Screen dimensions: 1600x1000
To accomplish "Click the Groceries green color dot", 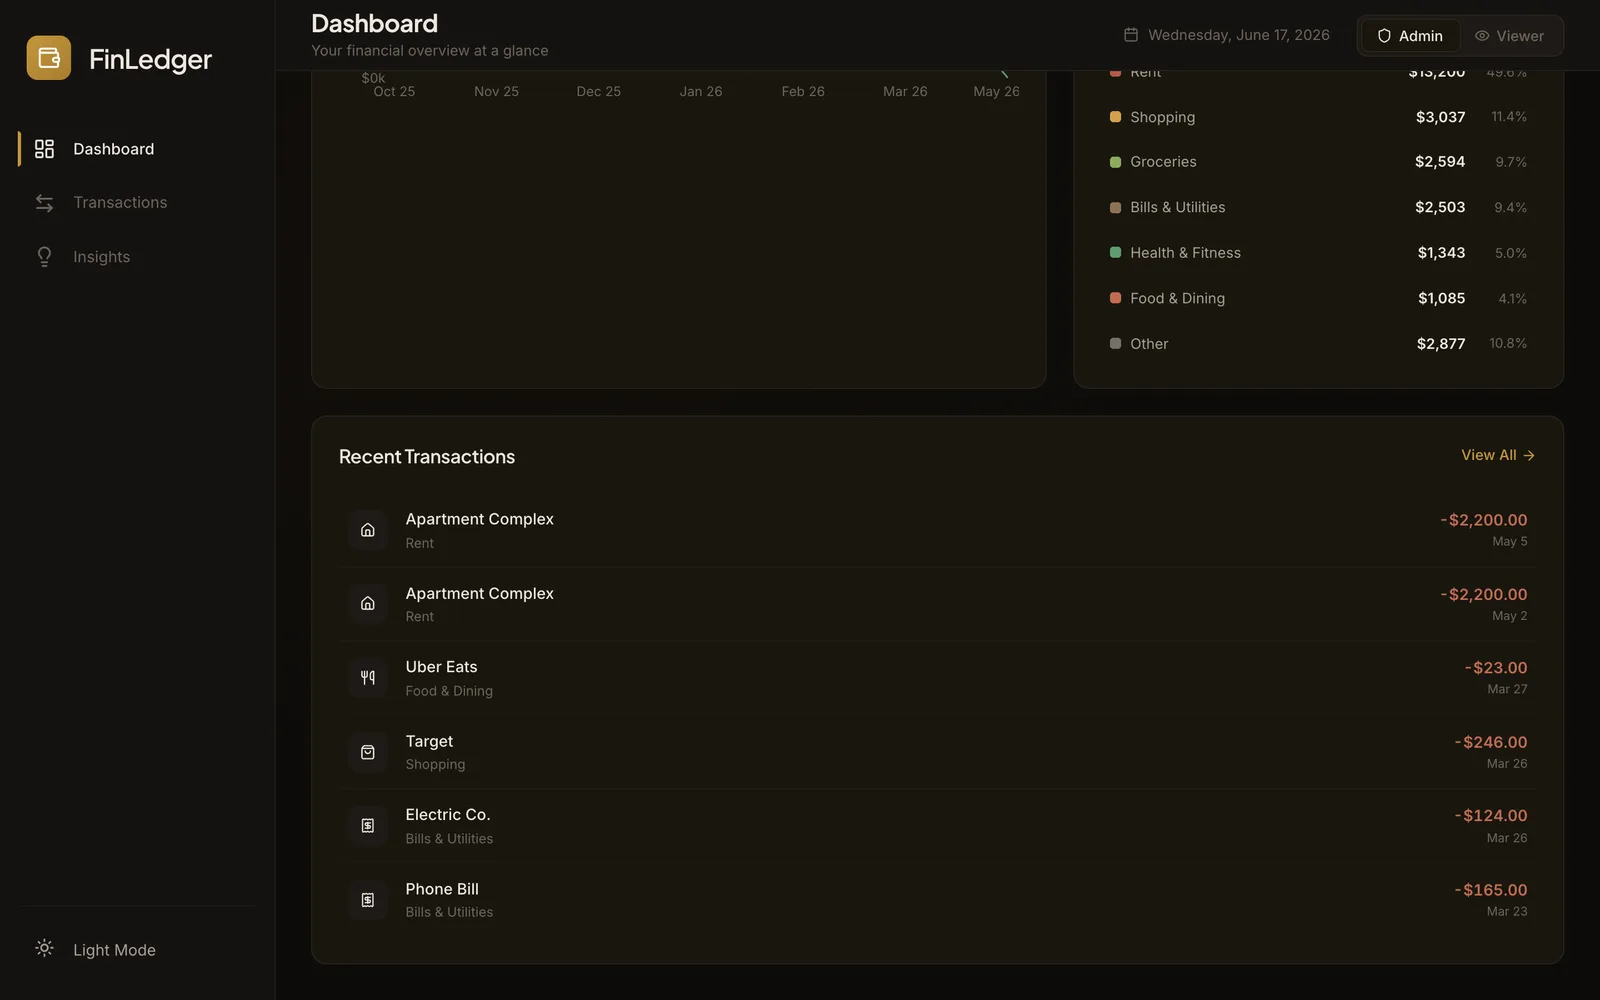I will tap(1115, 162).
